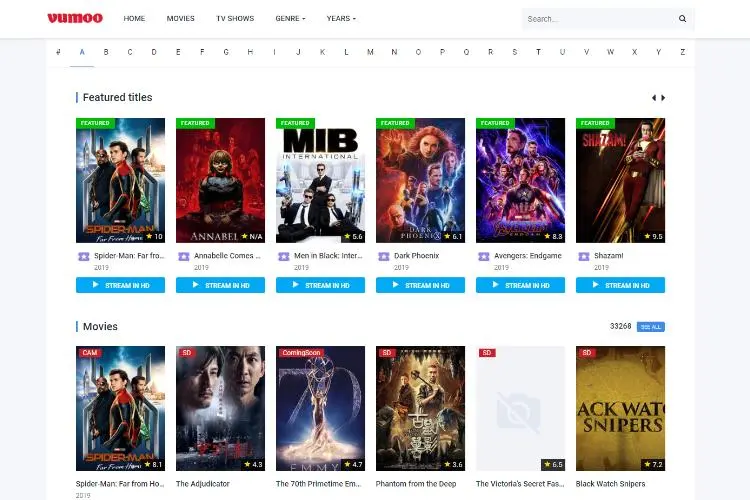Show previous featured titles with left arrow
The width and height of the screenshot is (750, 500).
[654, 98]
